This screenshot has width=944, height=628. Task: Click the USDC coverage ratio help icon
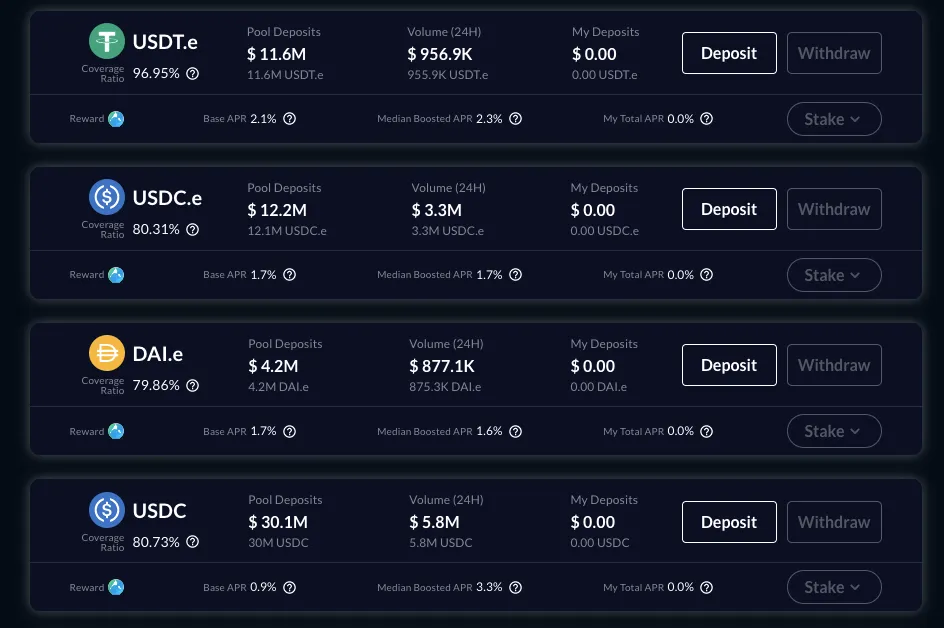(x=192, y=542)
